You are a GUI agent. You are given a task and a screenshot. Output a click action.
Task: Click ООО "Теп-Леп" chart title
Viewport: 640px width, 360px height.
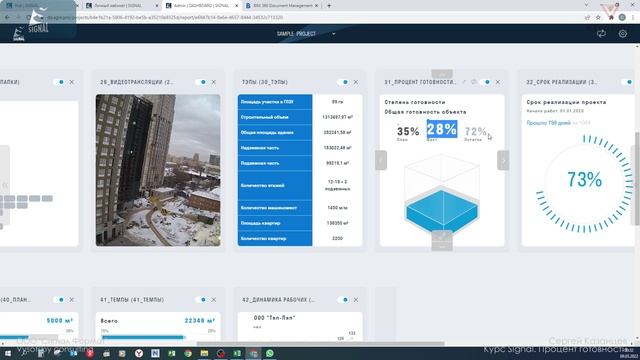(x=274, y=318)
